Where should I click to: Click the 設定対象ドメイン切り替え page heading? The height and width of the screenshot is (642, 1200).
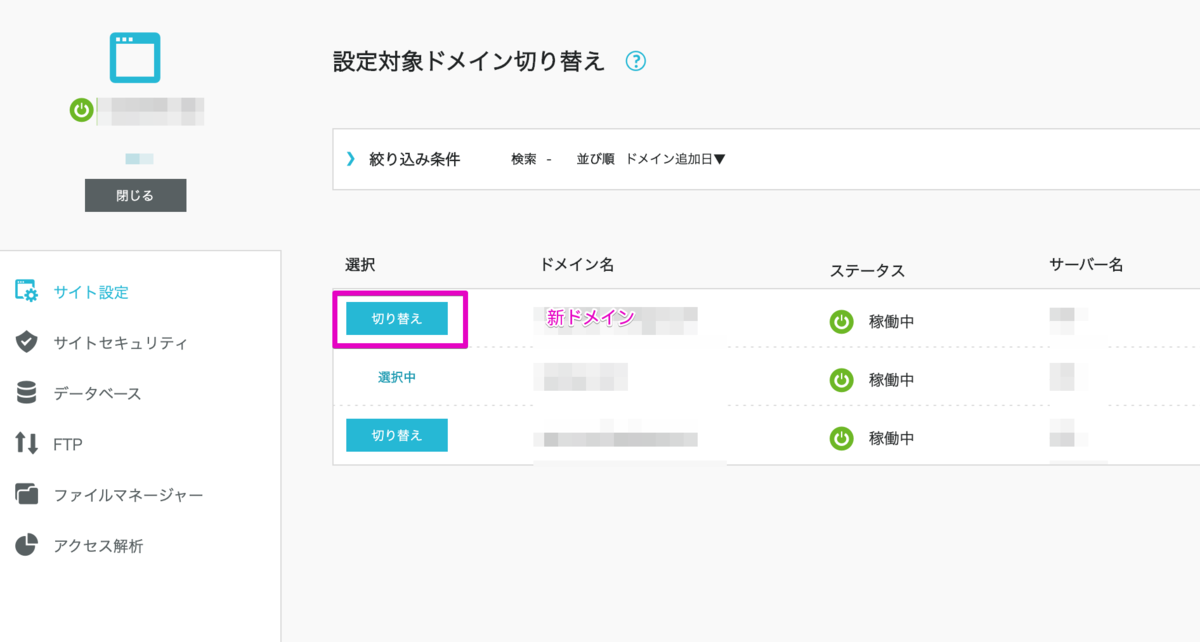click(x=469, y=61)
